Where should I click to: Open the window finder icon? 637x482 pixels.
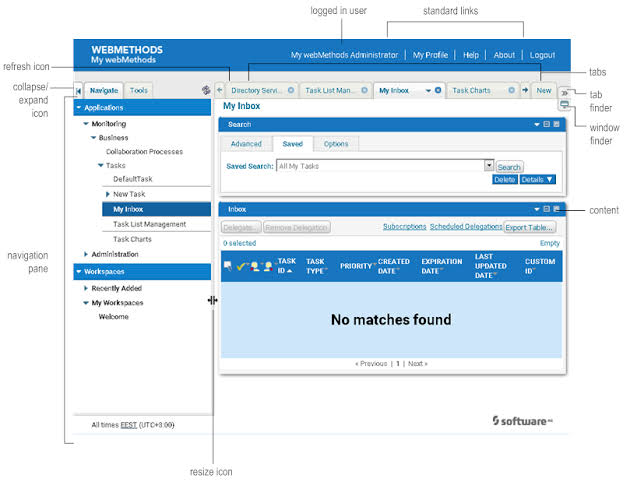pyautogui.click(x=564, y=105)
